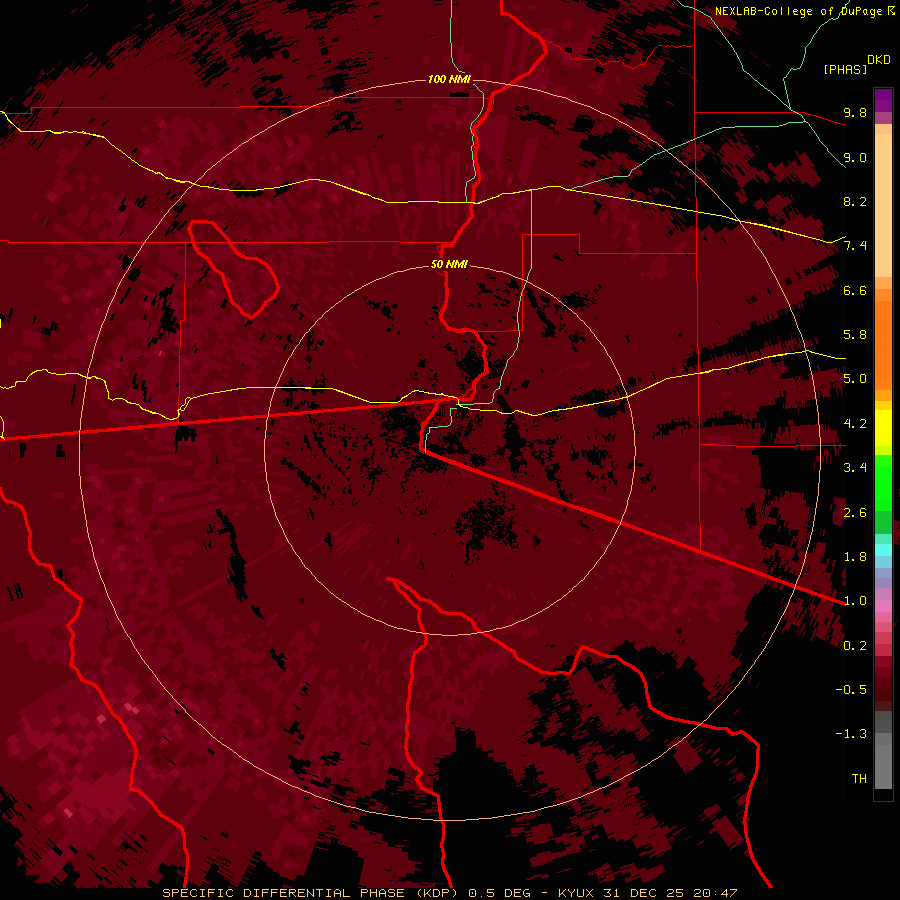
Task: Click the -0.5 legend value
Action: 851,690
